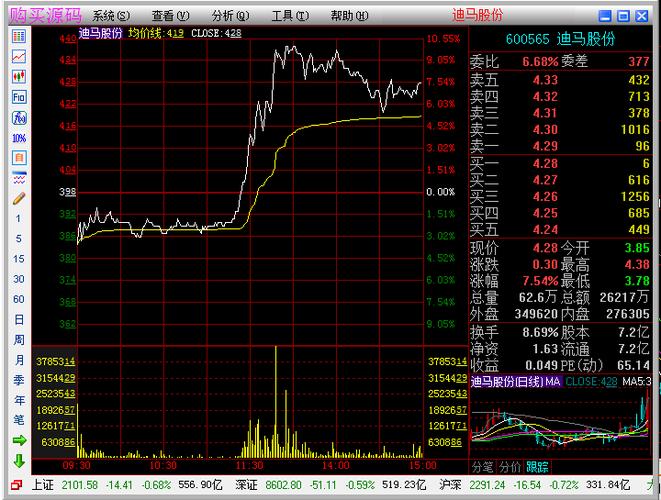Switch to the 分笔 tab

[483, 467]
